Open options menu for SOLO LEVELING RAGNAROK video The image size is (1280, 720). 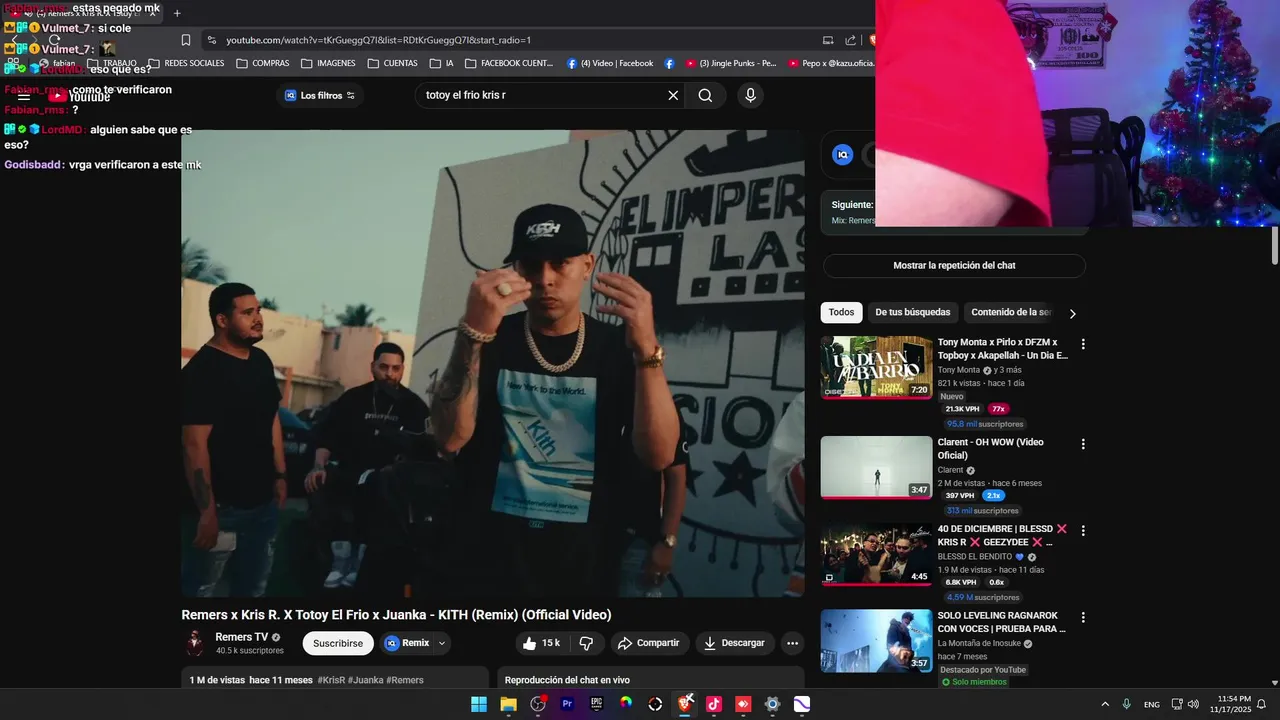point(1082,618)
